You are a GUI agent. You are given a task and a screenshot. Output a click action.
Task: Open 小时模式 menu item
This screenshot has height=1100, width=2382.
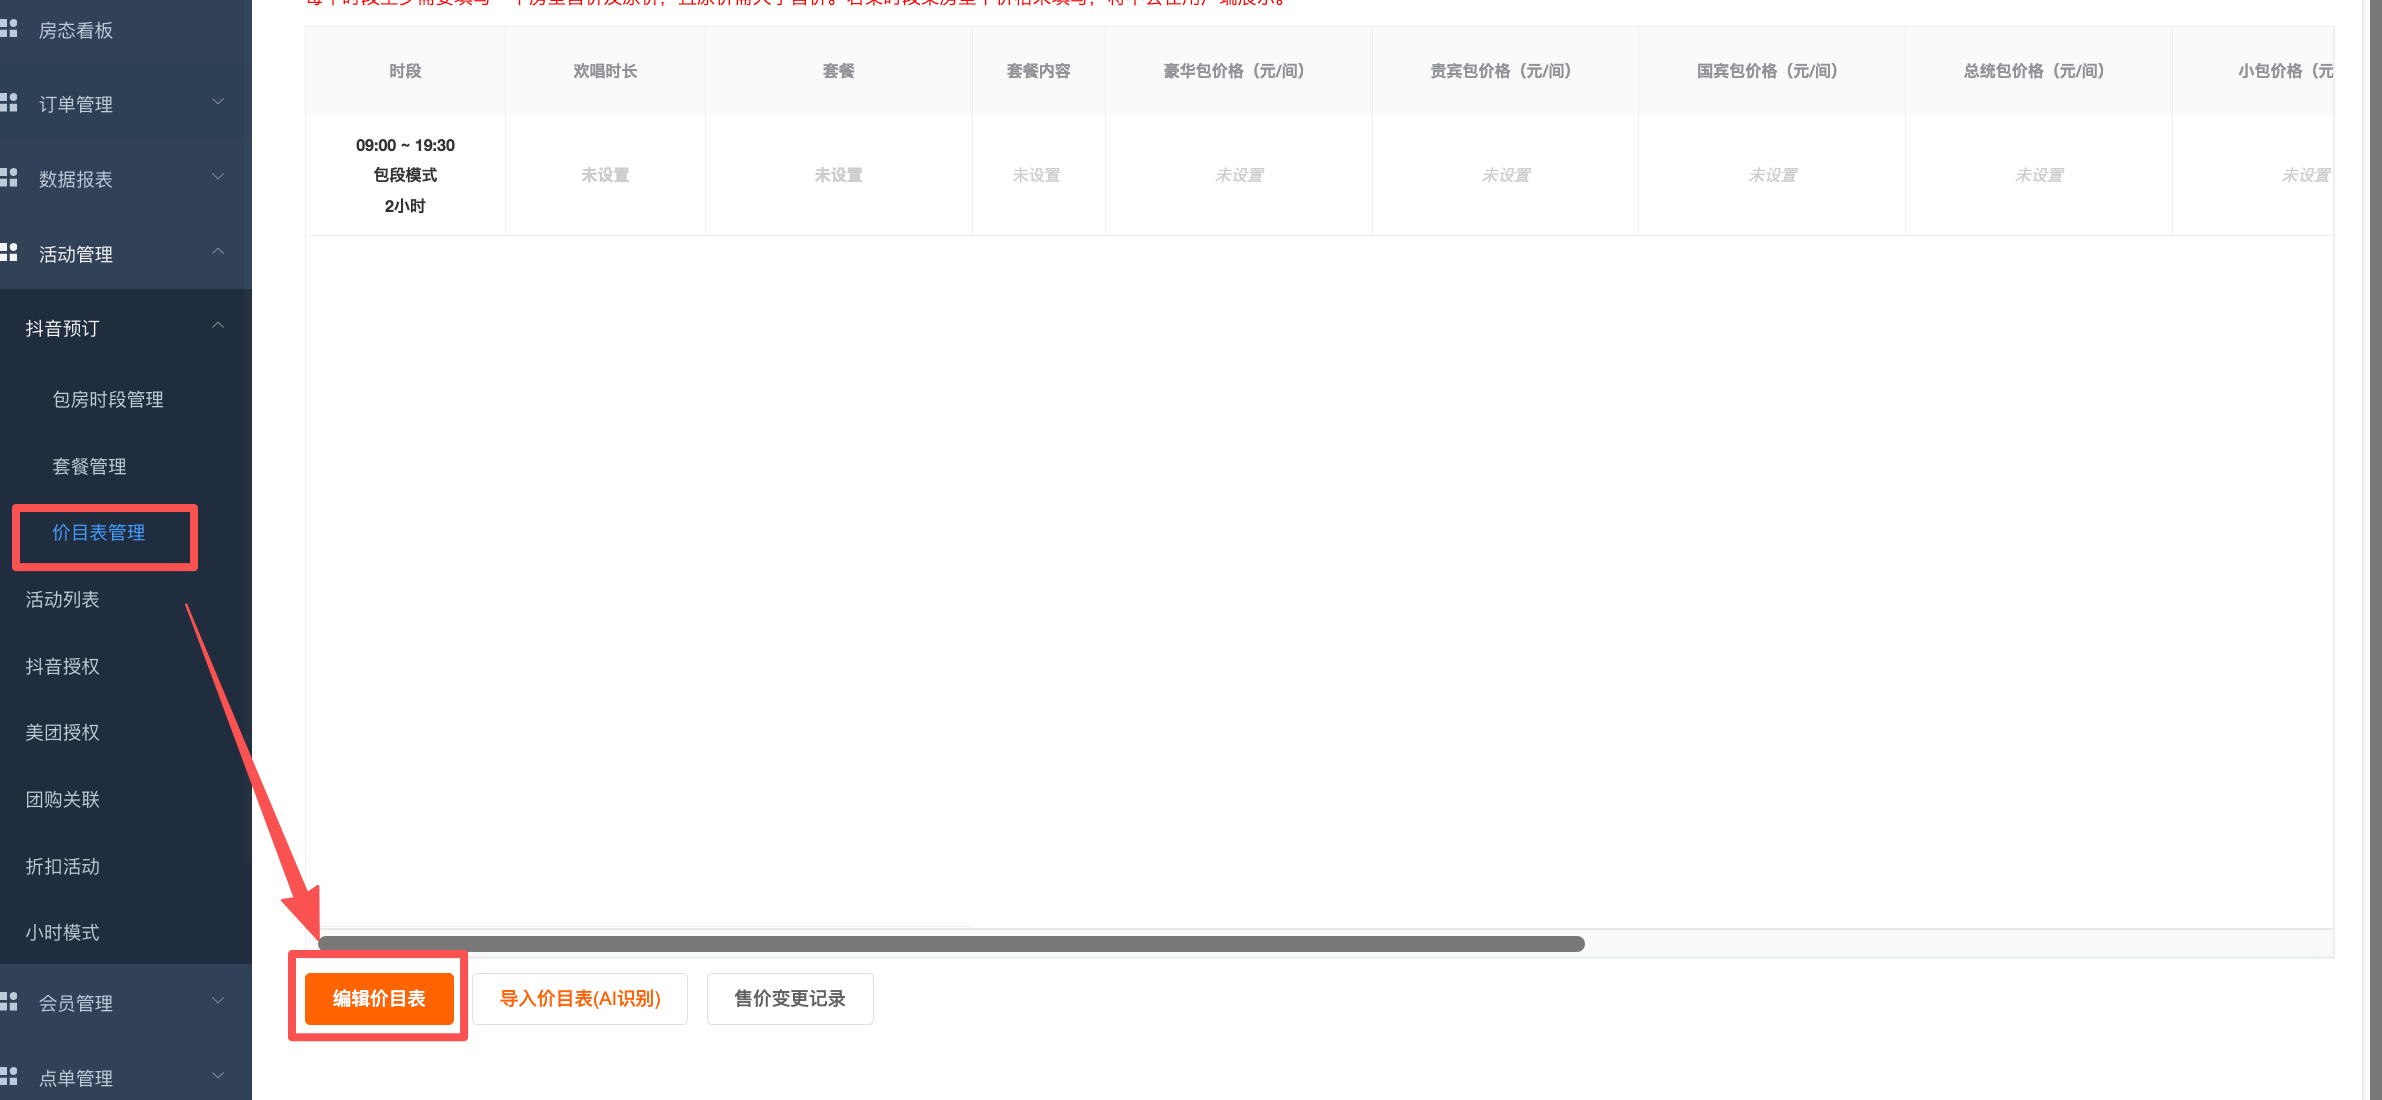tap(62, 933)
